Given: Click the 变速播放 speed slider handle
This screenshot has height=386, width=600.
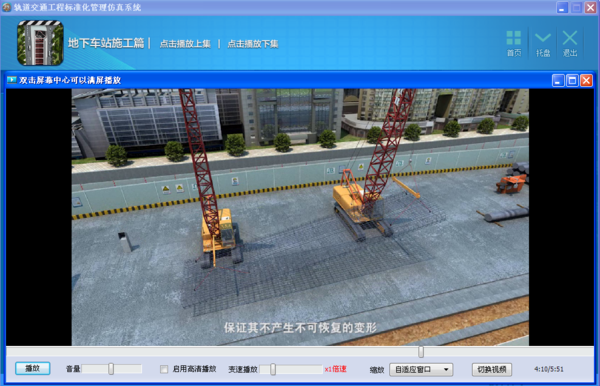Looking at the screenshot, I should [273, 369].
